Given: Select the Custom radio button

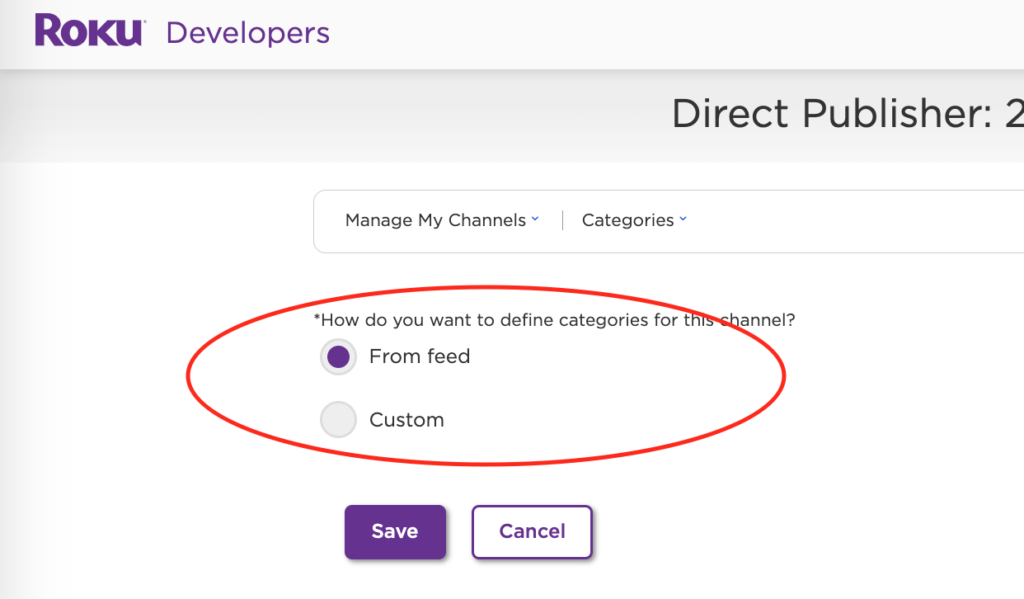Looking at the screenshot, I should (338, 420).
